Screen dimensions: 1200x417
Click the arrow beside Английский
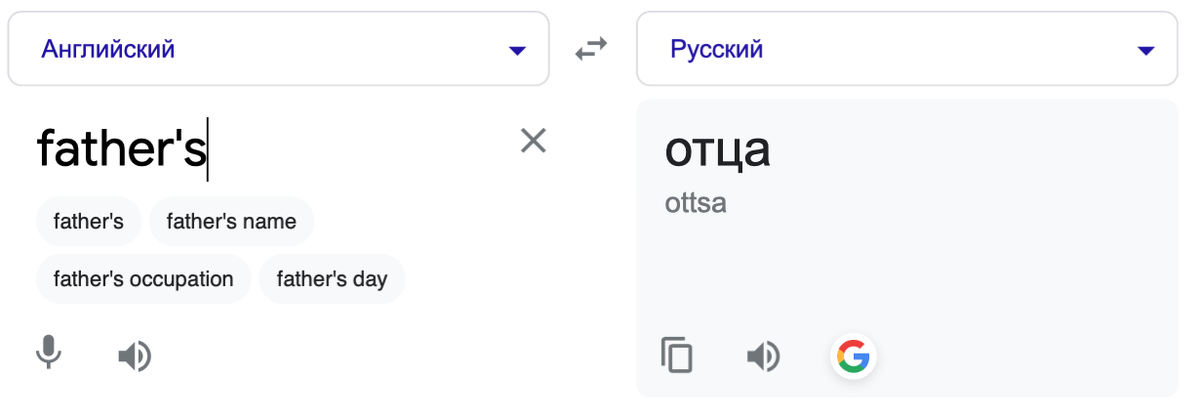pyautogui.click(x=517, y=50)
